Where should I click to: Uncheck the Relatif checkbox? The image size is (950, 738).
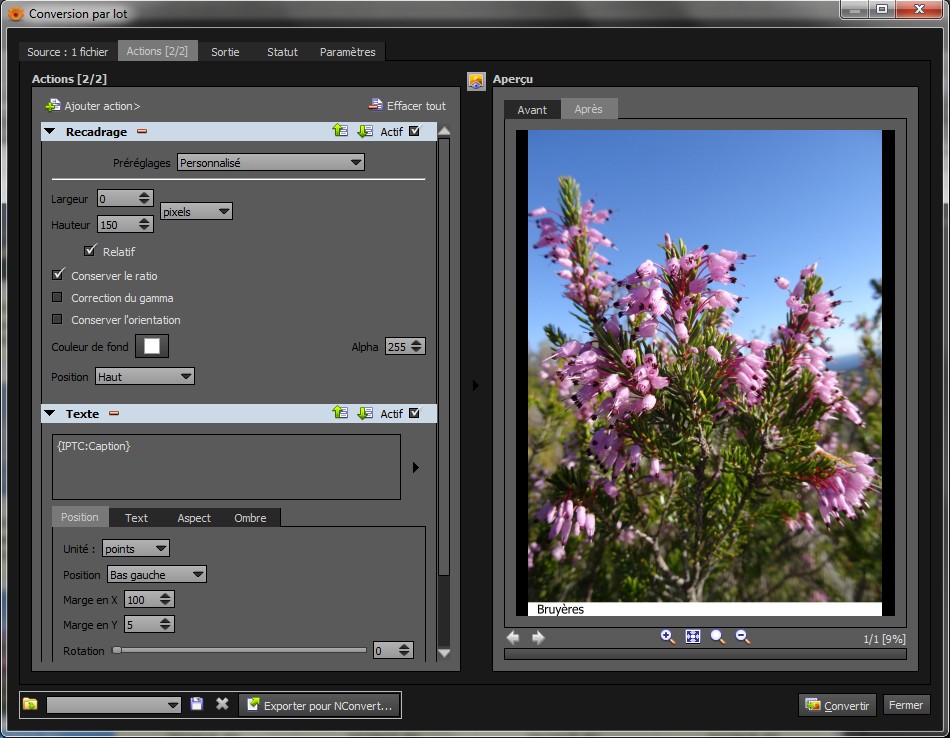click(x=90, y=250)
